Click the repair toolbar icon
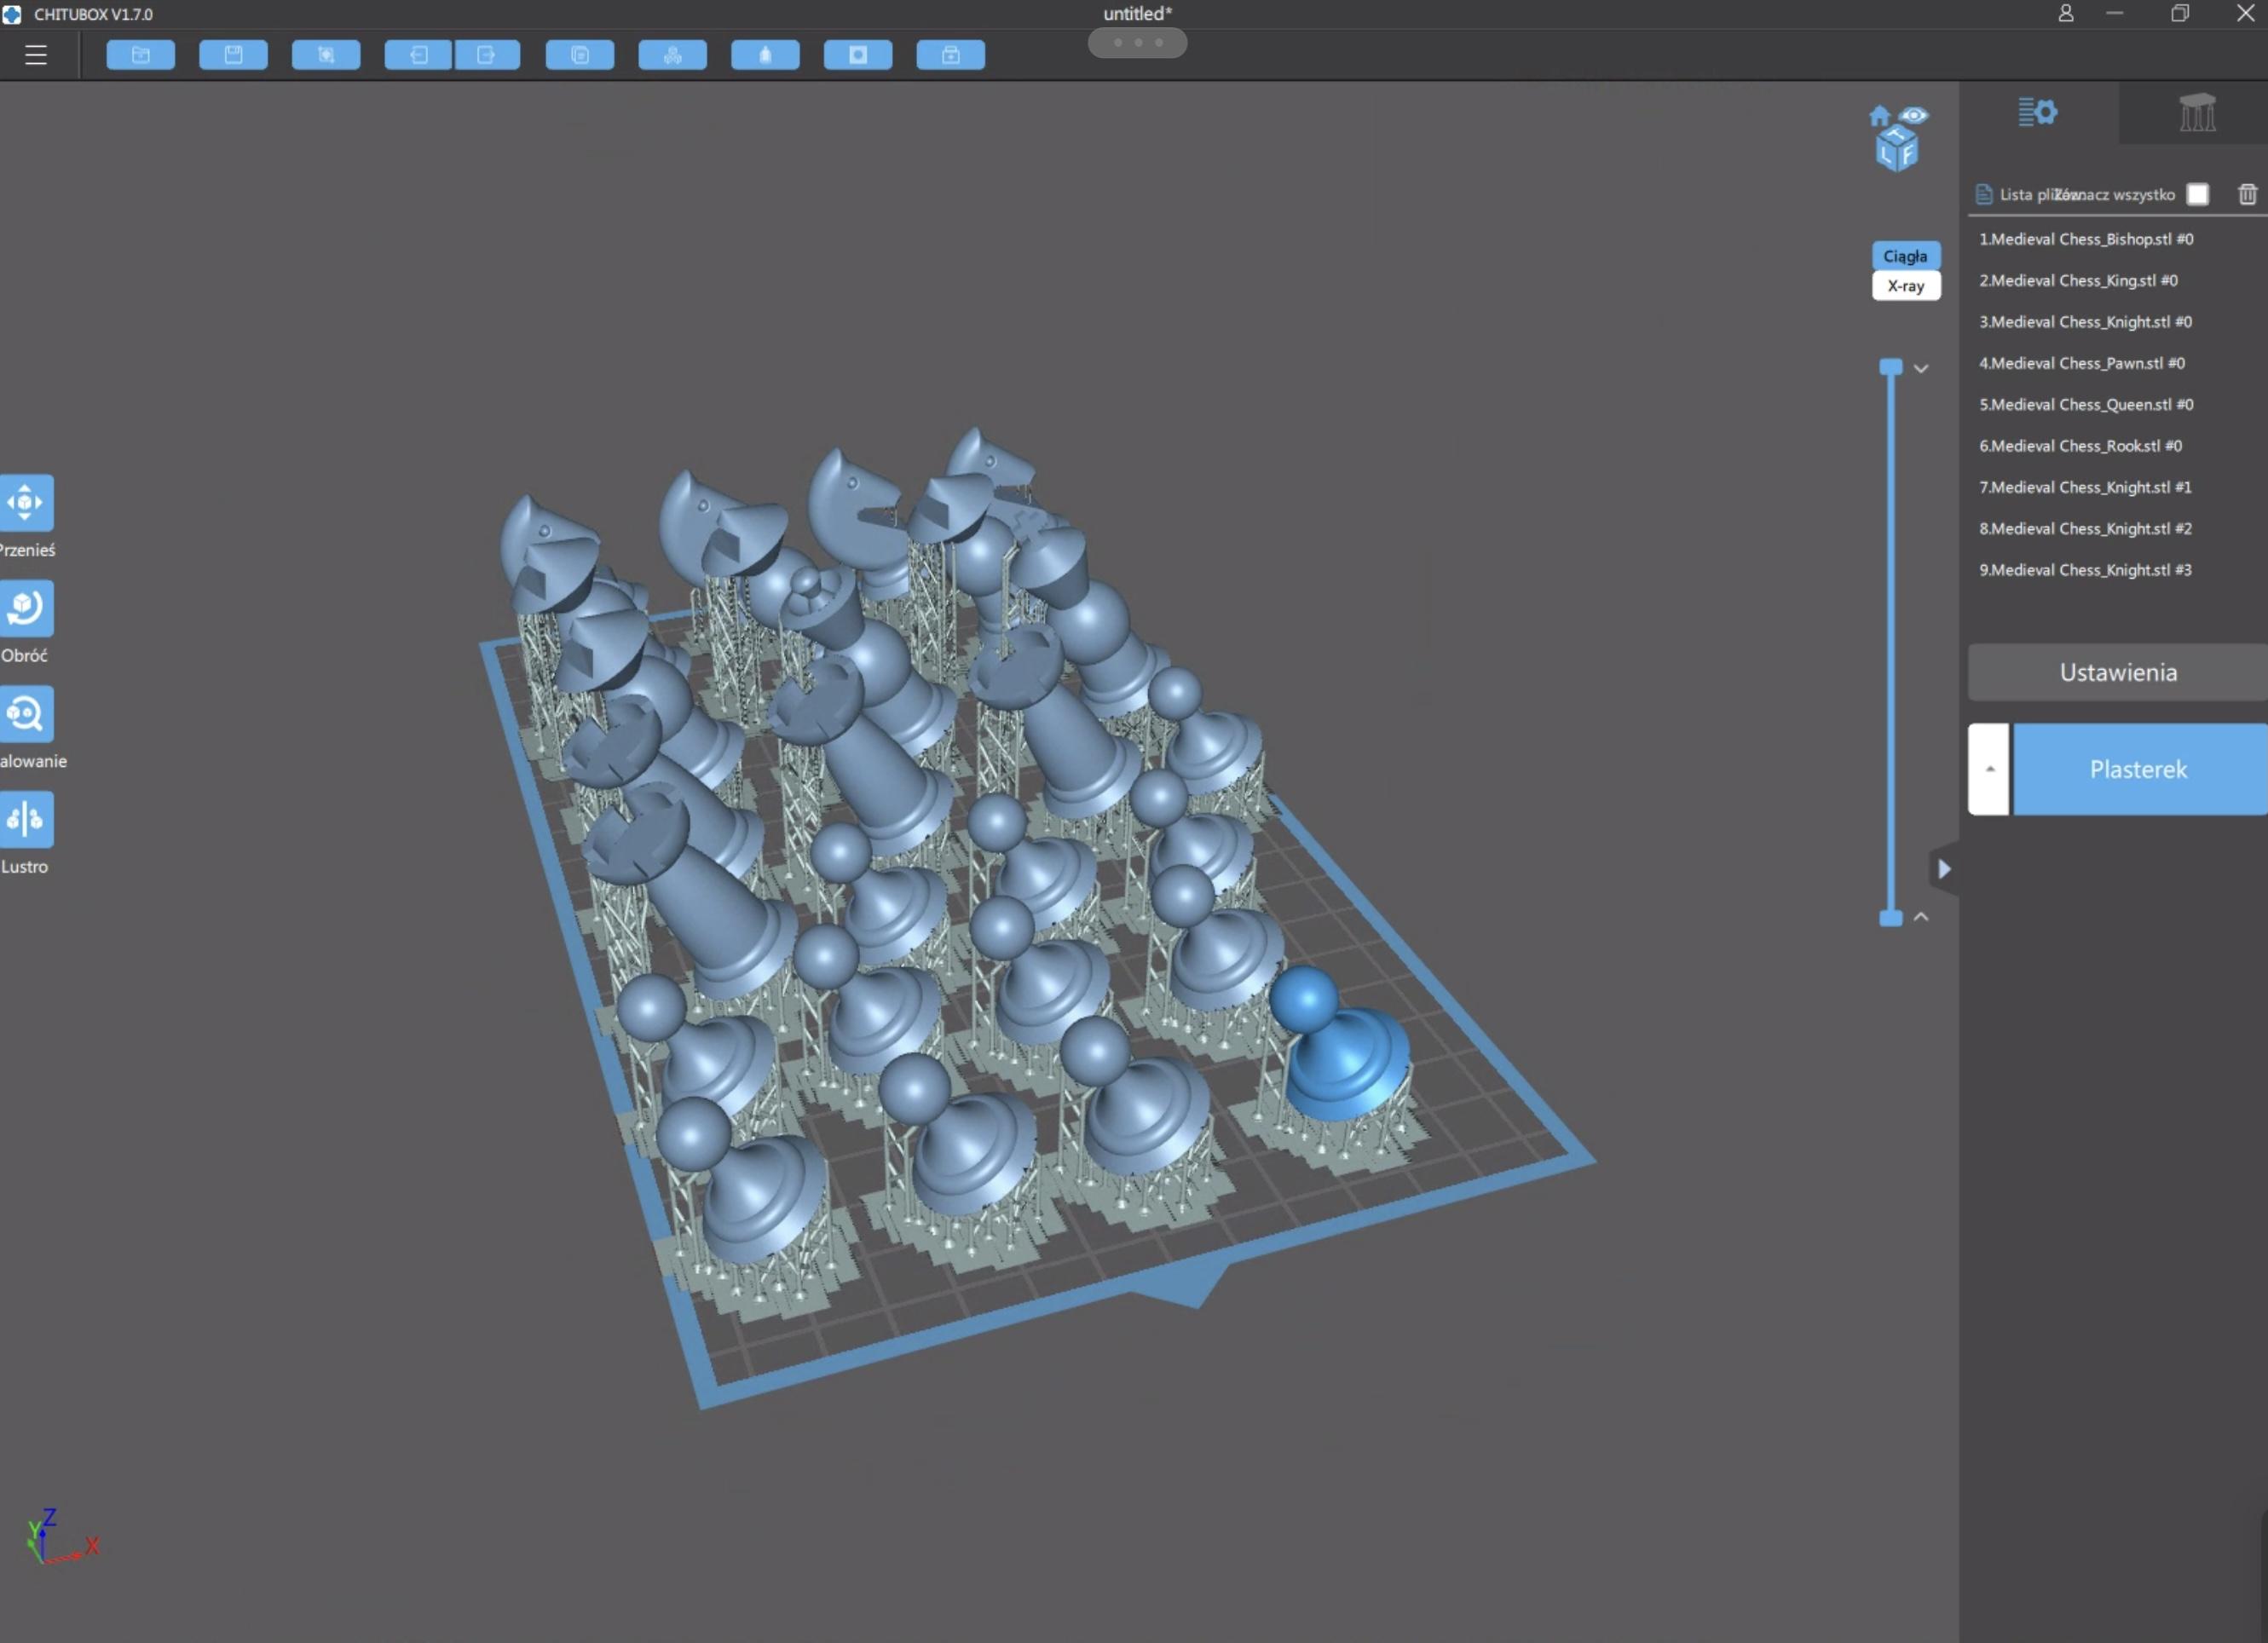 pyautogui.click(x=950, y=55)
